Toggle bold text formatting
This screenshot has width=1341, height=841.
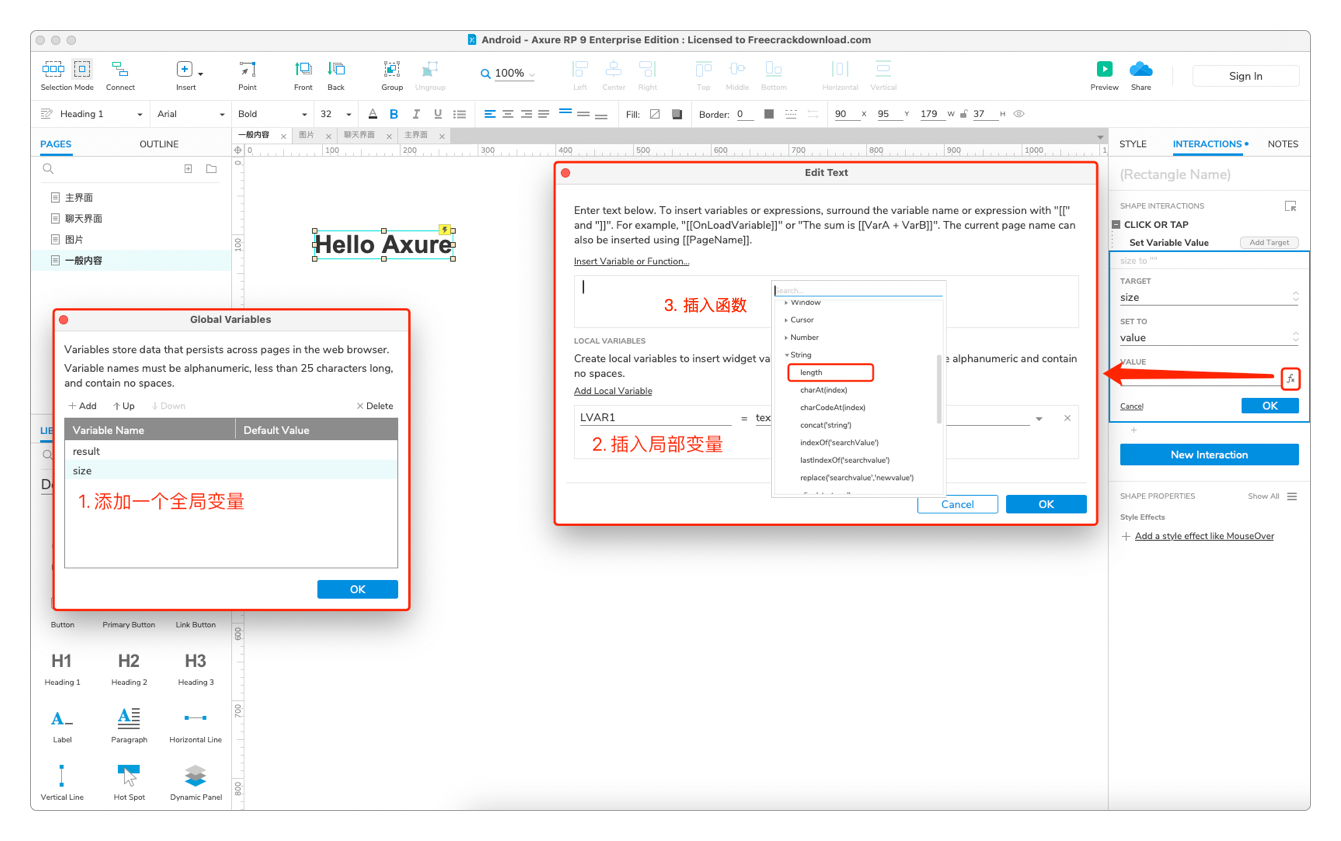pos(394,114)
